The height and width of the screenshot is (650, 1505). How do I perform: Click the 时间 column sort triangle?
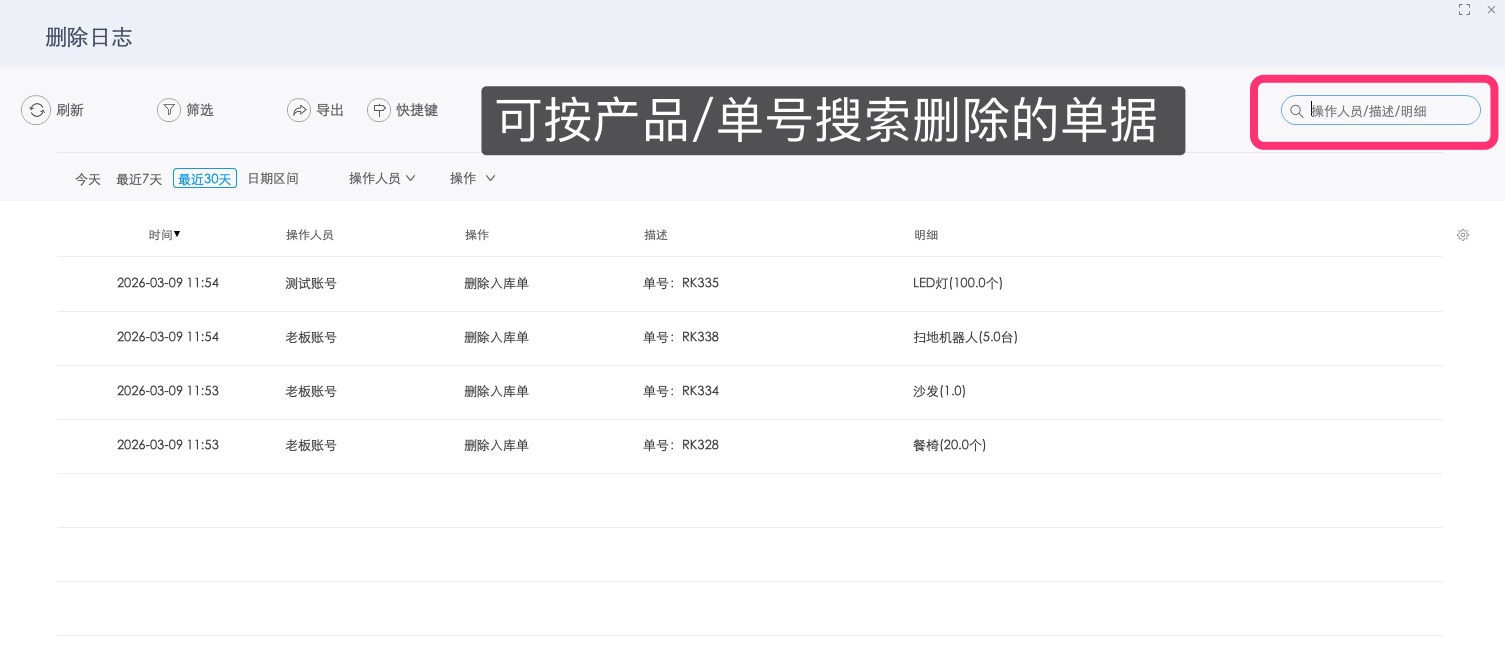pos(177,234)
